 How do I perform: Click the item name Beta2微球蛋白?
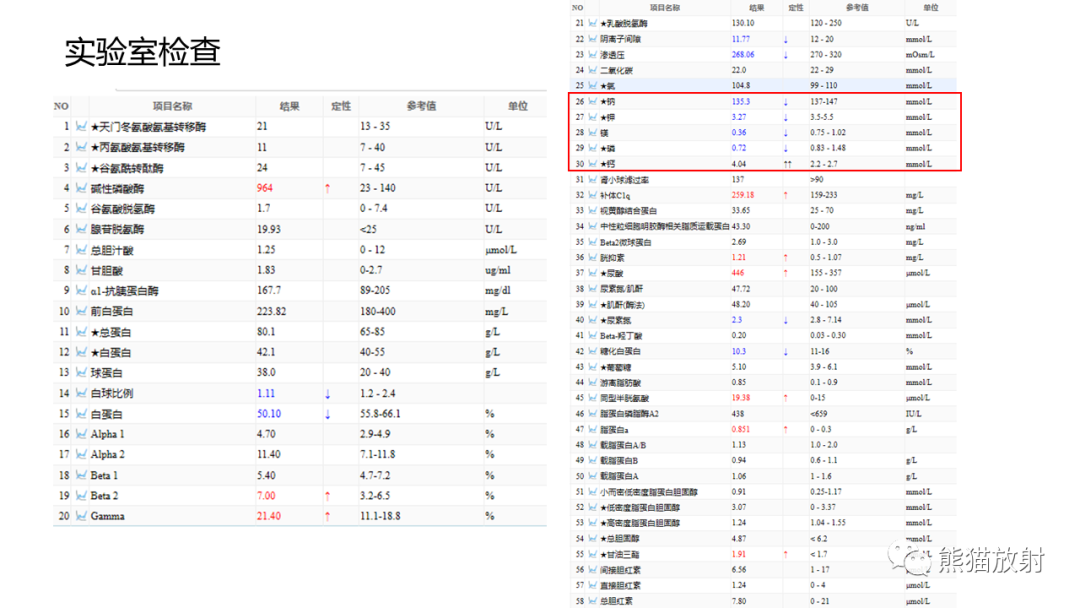point(625,242)
